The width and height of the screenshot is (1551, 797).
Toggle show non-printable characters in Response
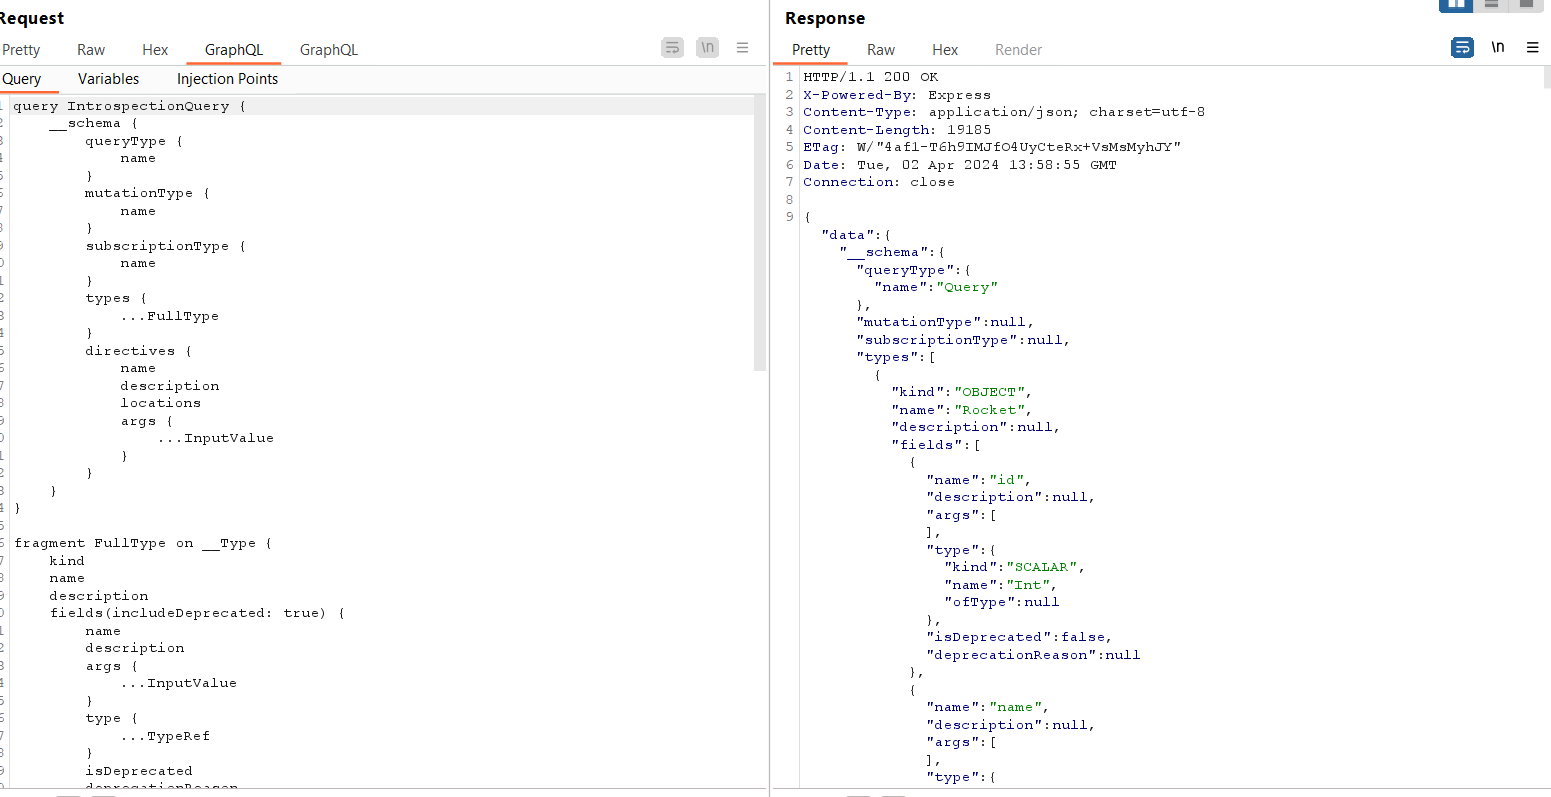click(1497, 47)
